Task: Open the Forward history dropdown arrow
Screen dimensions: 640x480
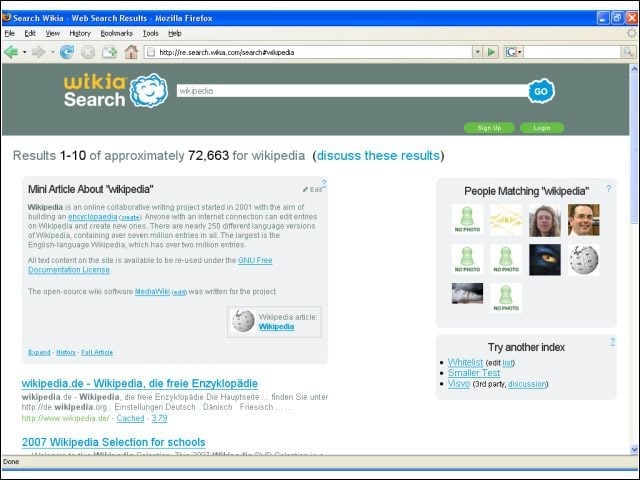Action: pyautogui.click(x=52, y=52)
